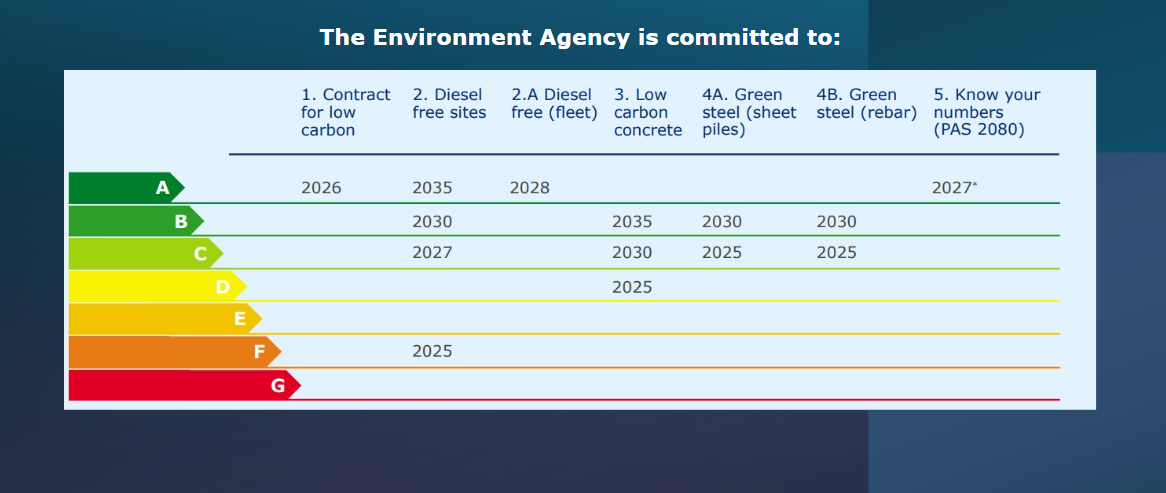The height and width of the screenshot is (493, 1166).
Task: Click the title "The Environment Agency is committed to:"
Action: tap(580, 37)
